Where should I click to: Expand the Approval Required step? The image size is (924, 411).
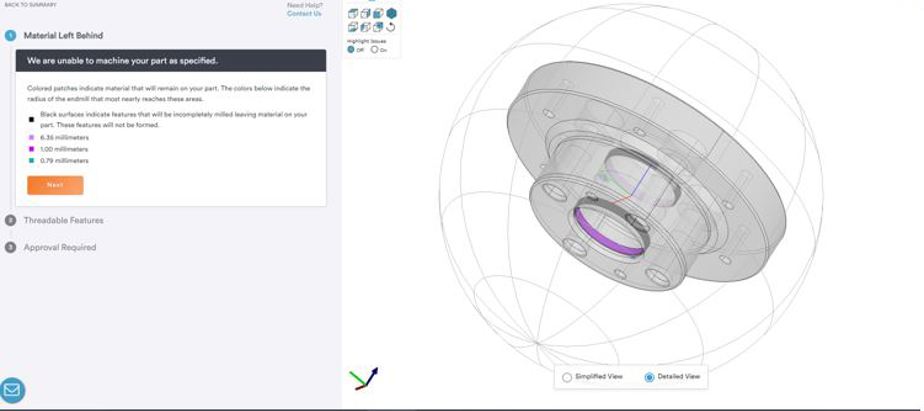(59, 247)
